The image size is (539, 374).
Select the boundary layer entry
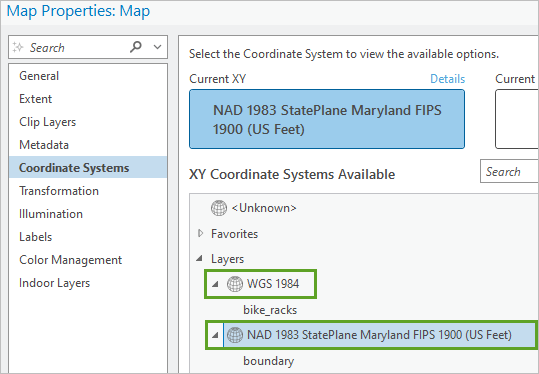(268, 361)
